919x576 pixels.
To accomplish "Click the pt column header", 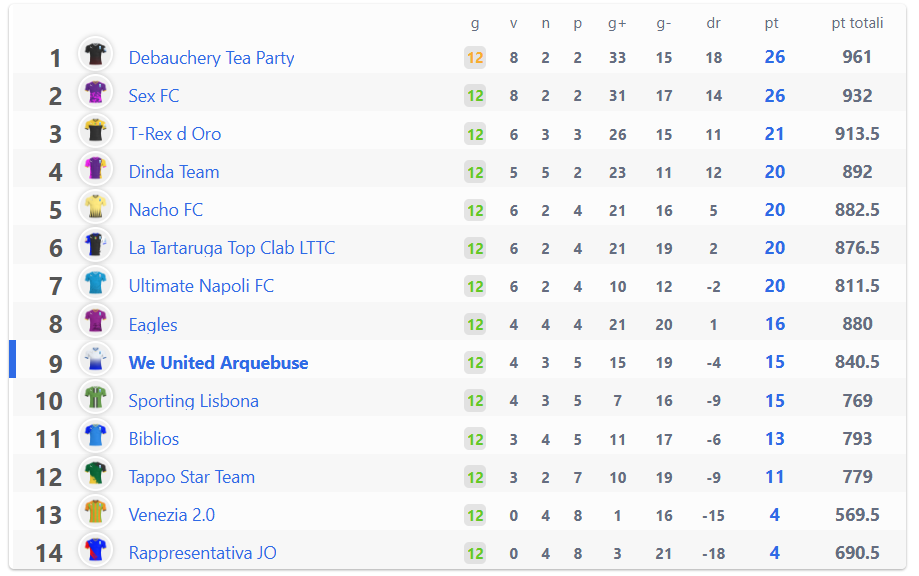I will point(771,23).
